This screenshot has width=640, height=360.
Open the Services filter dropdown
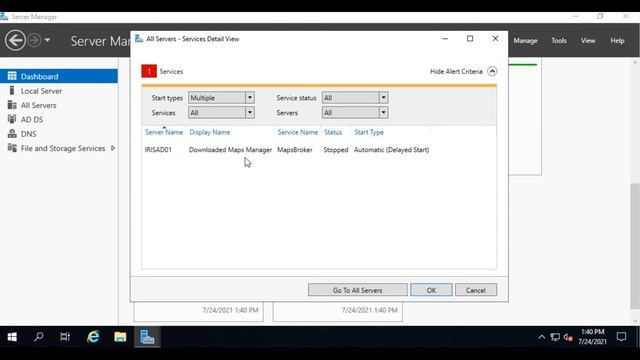pos(221,113)
